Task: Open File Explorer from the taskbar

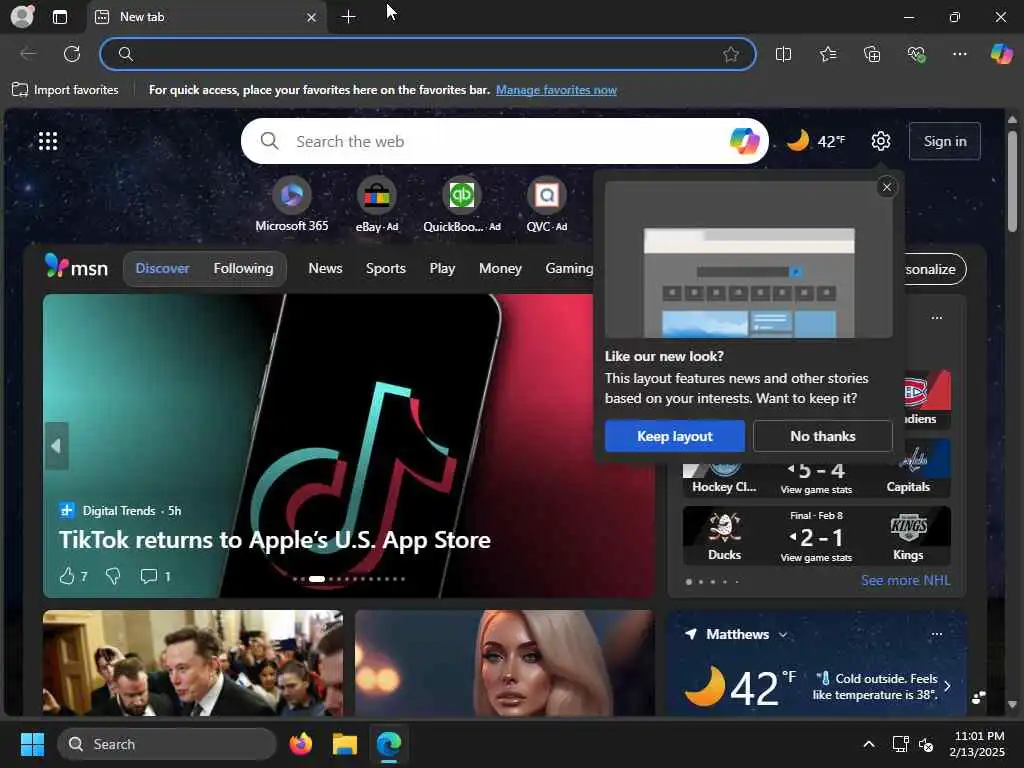Action: pos(345,744)
